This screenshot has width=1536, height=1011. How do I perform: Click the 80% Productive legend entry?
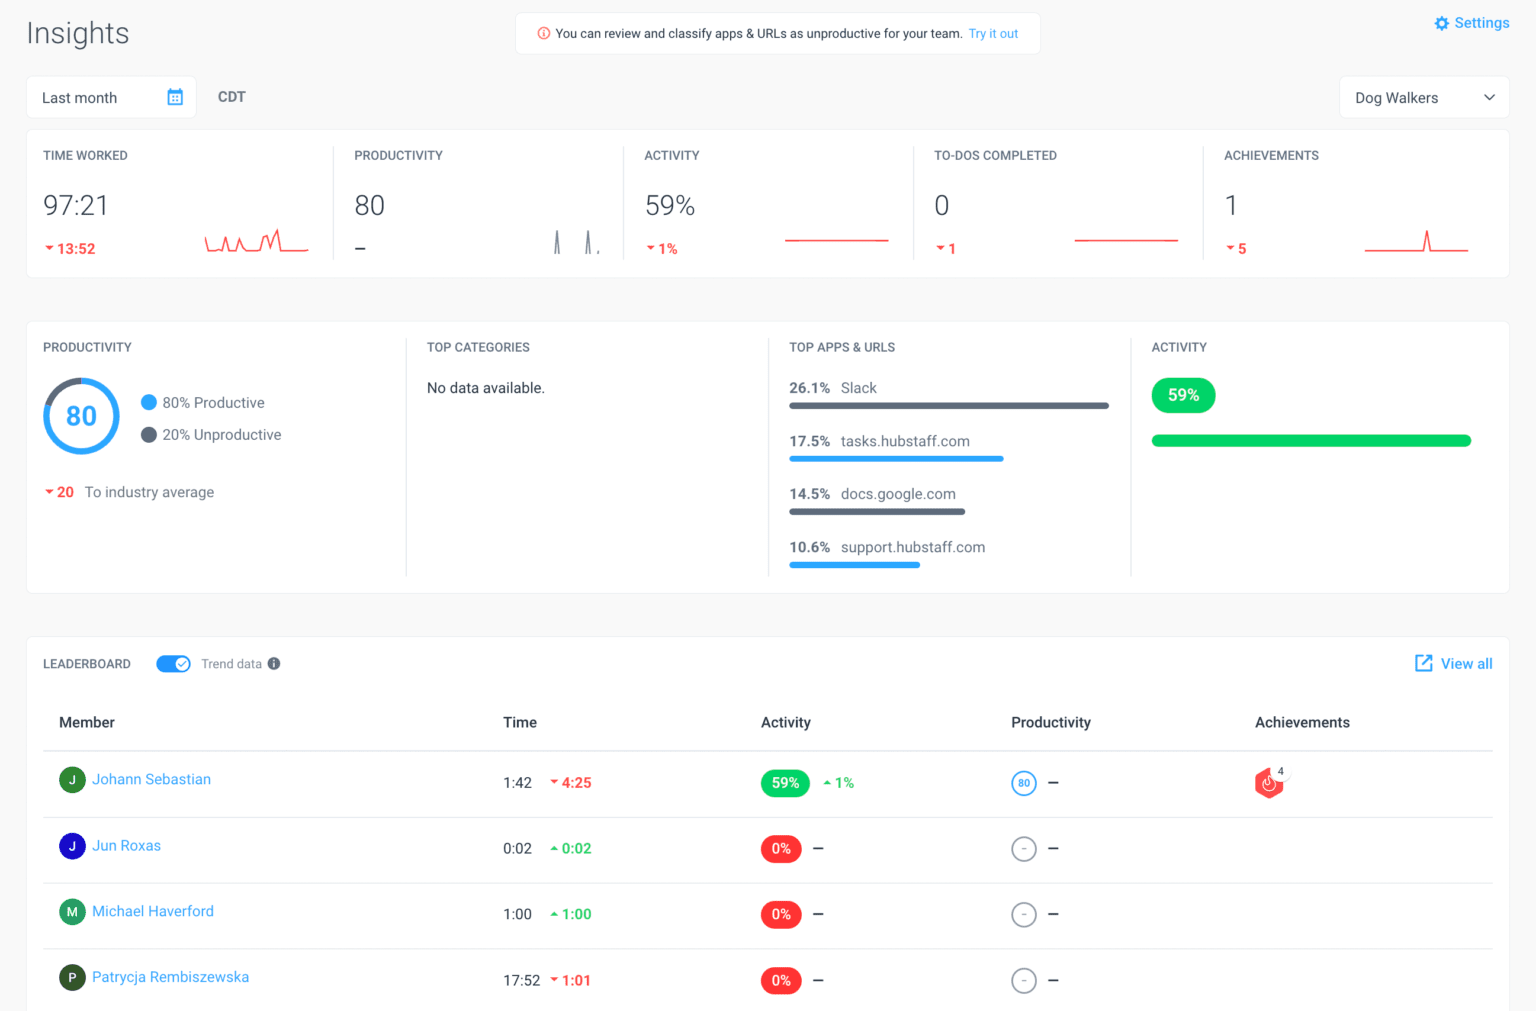203,403
